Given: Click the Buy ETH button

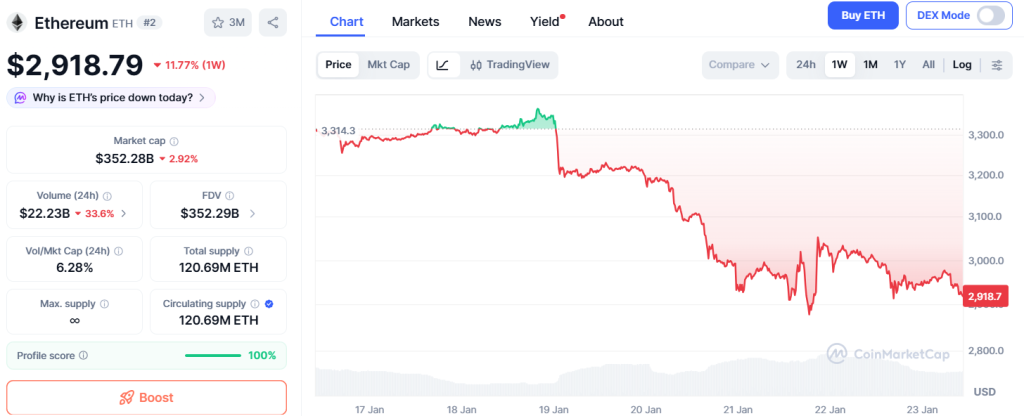Looking at the screenshot, I should (x=863, y=15).
